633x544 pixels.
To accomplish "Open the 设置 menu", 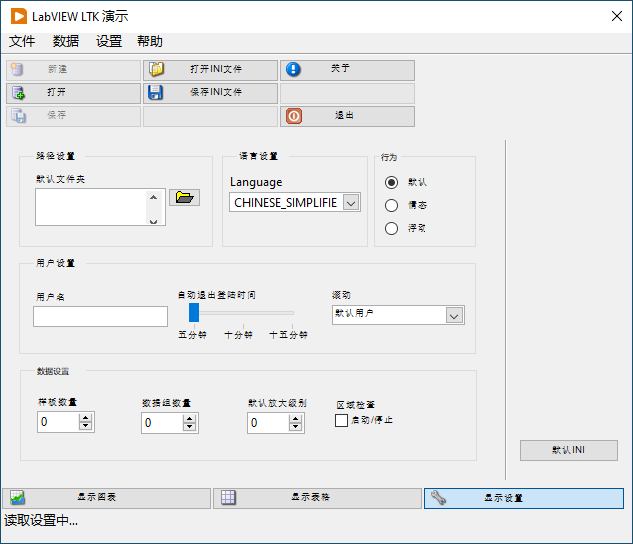I will point(109,41).
